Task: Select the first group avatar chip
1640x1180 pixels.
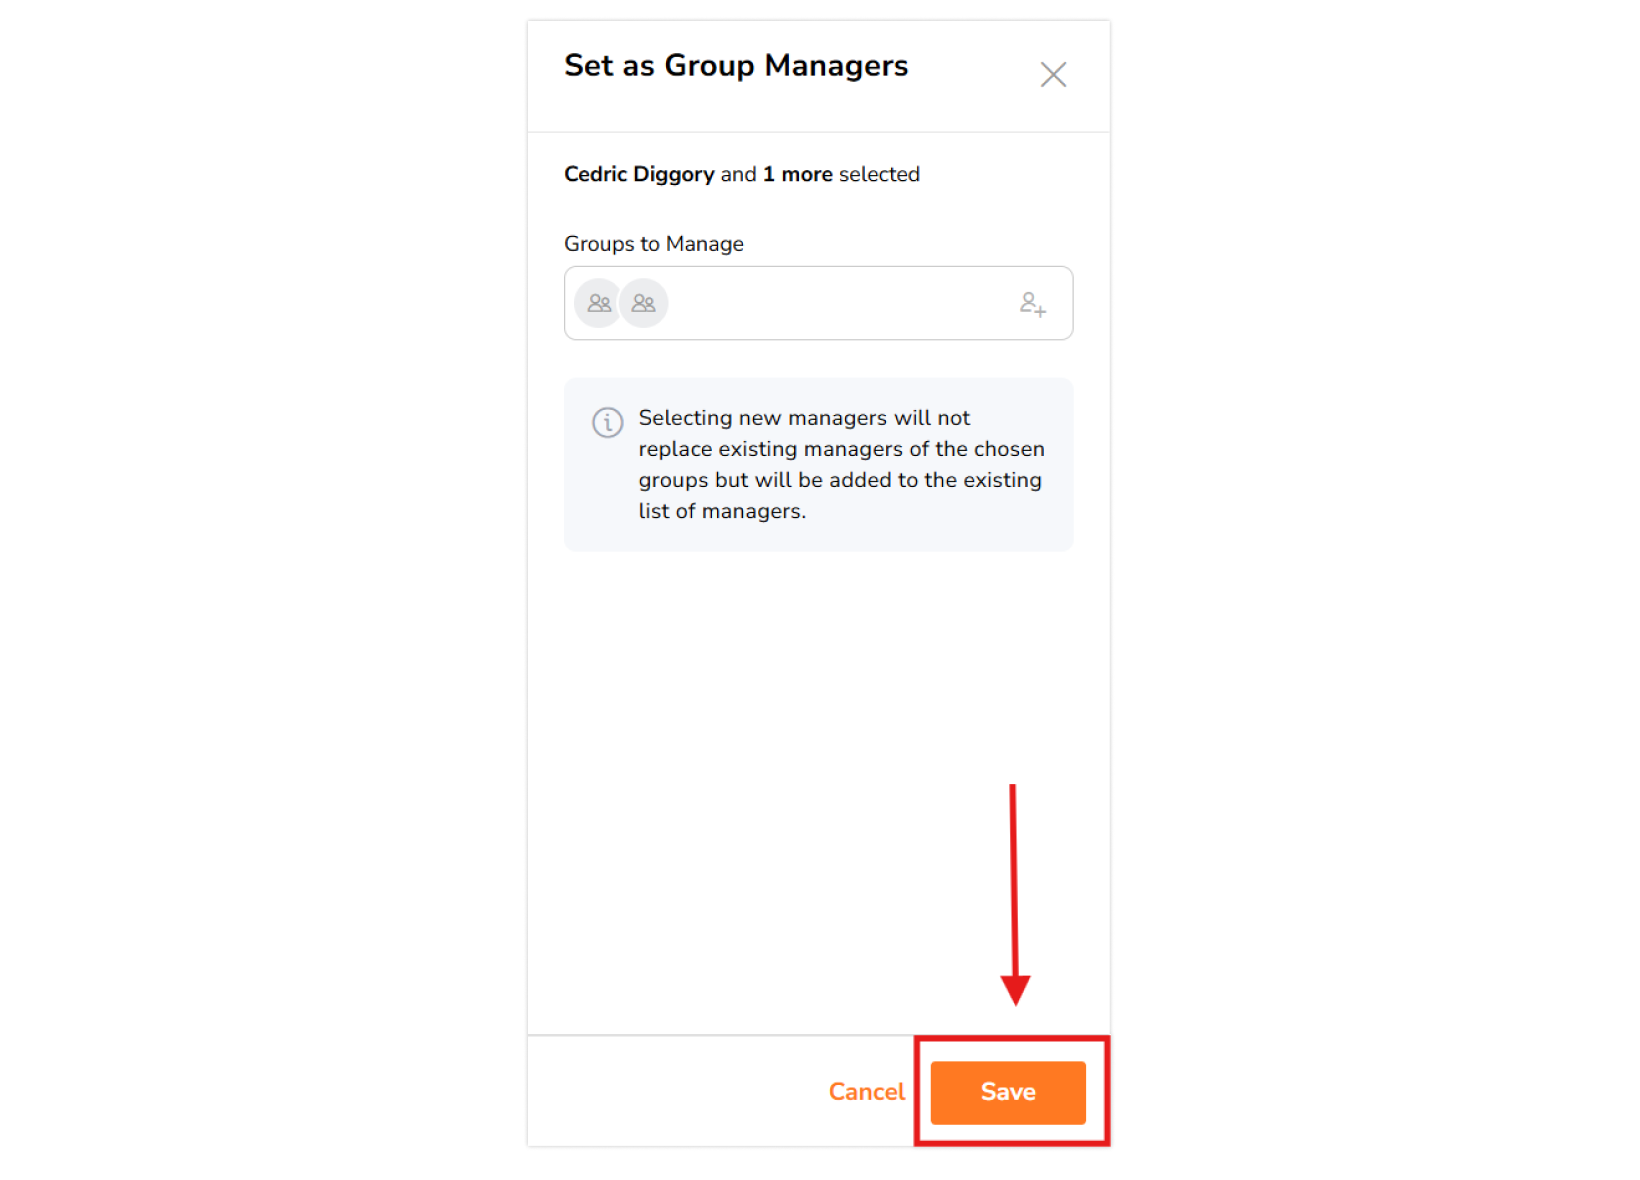Action: pyautogui.click(x=598, y=303)
